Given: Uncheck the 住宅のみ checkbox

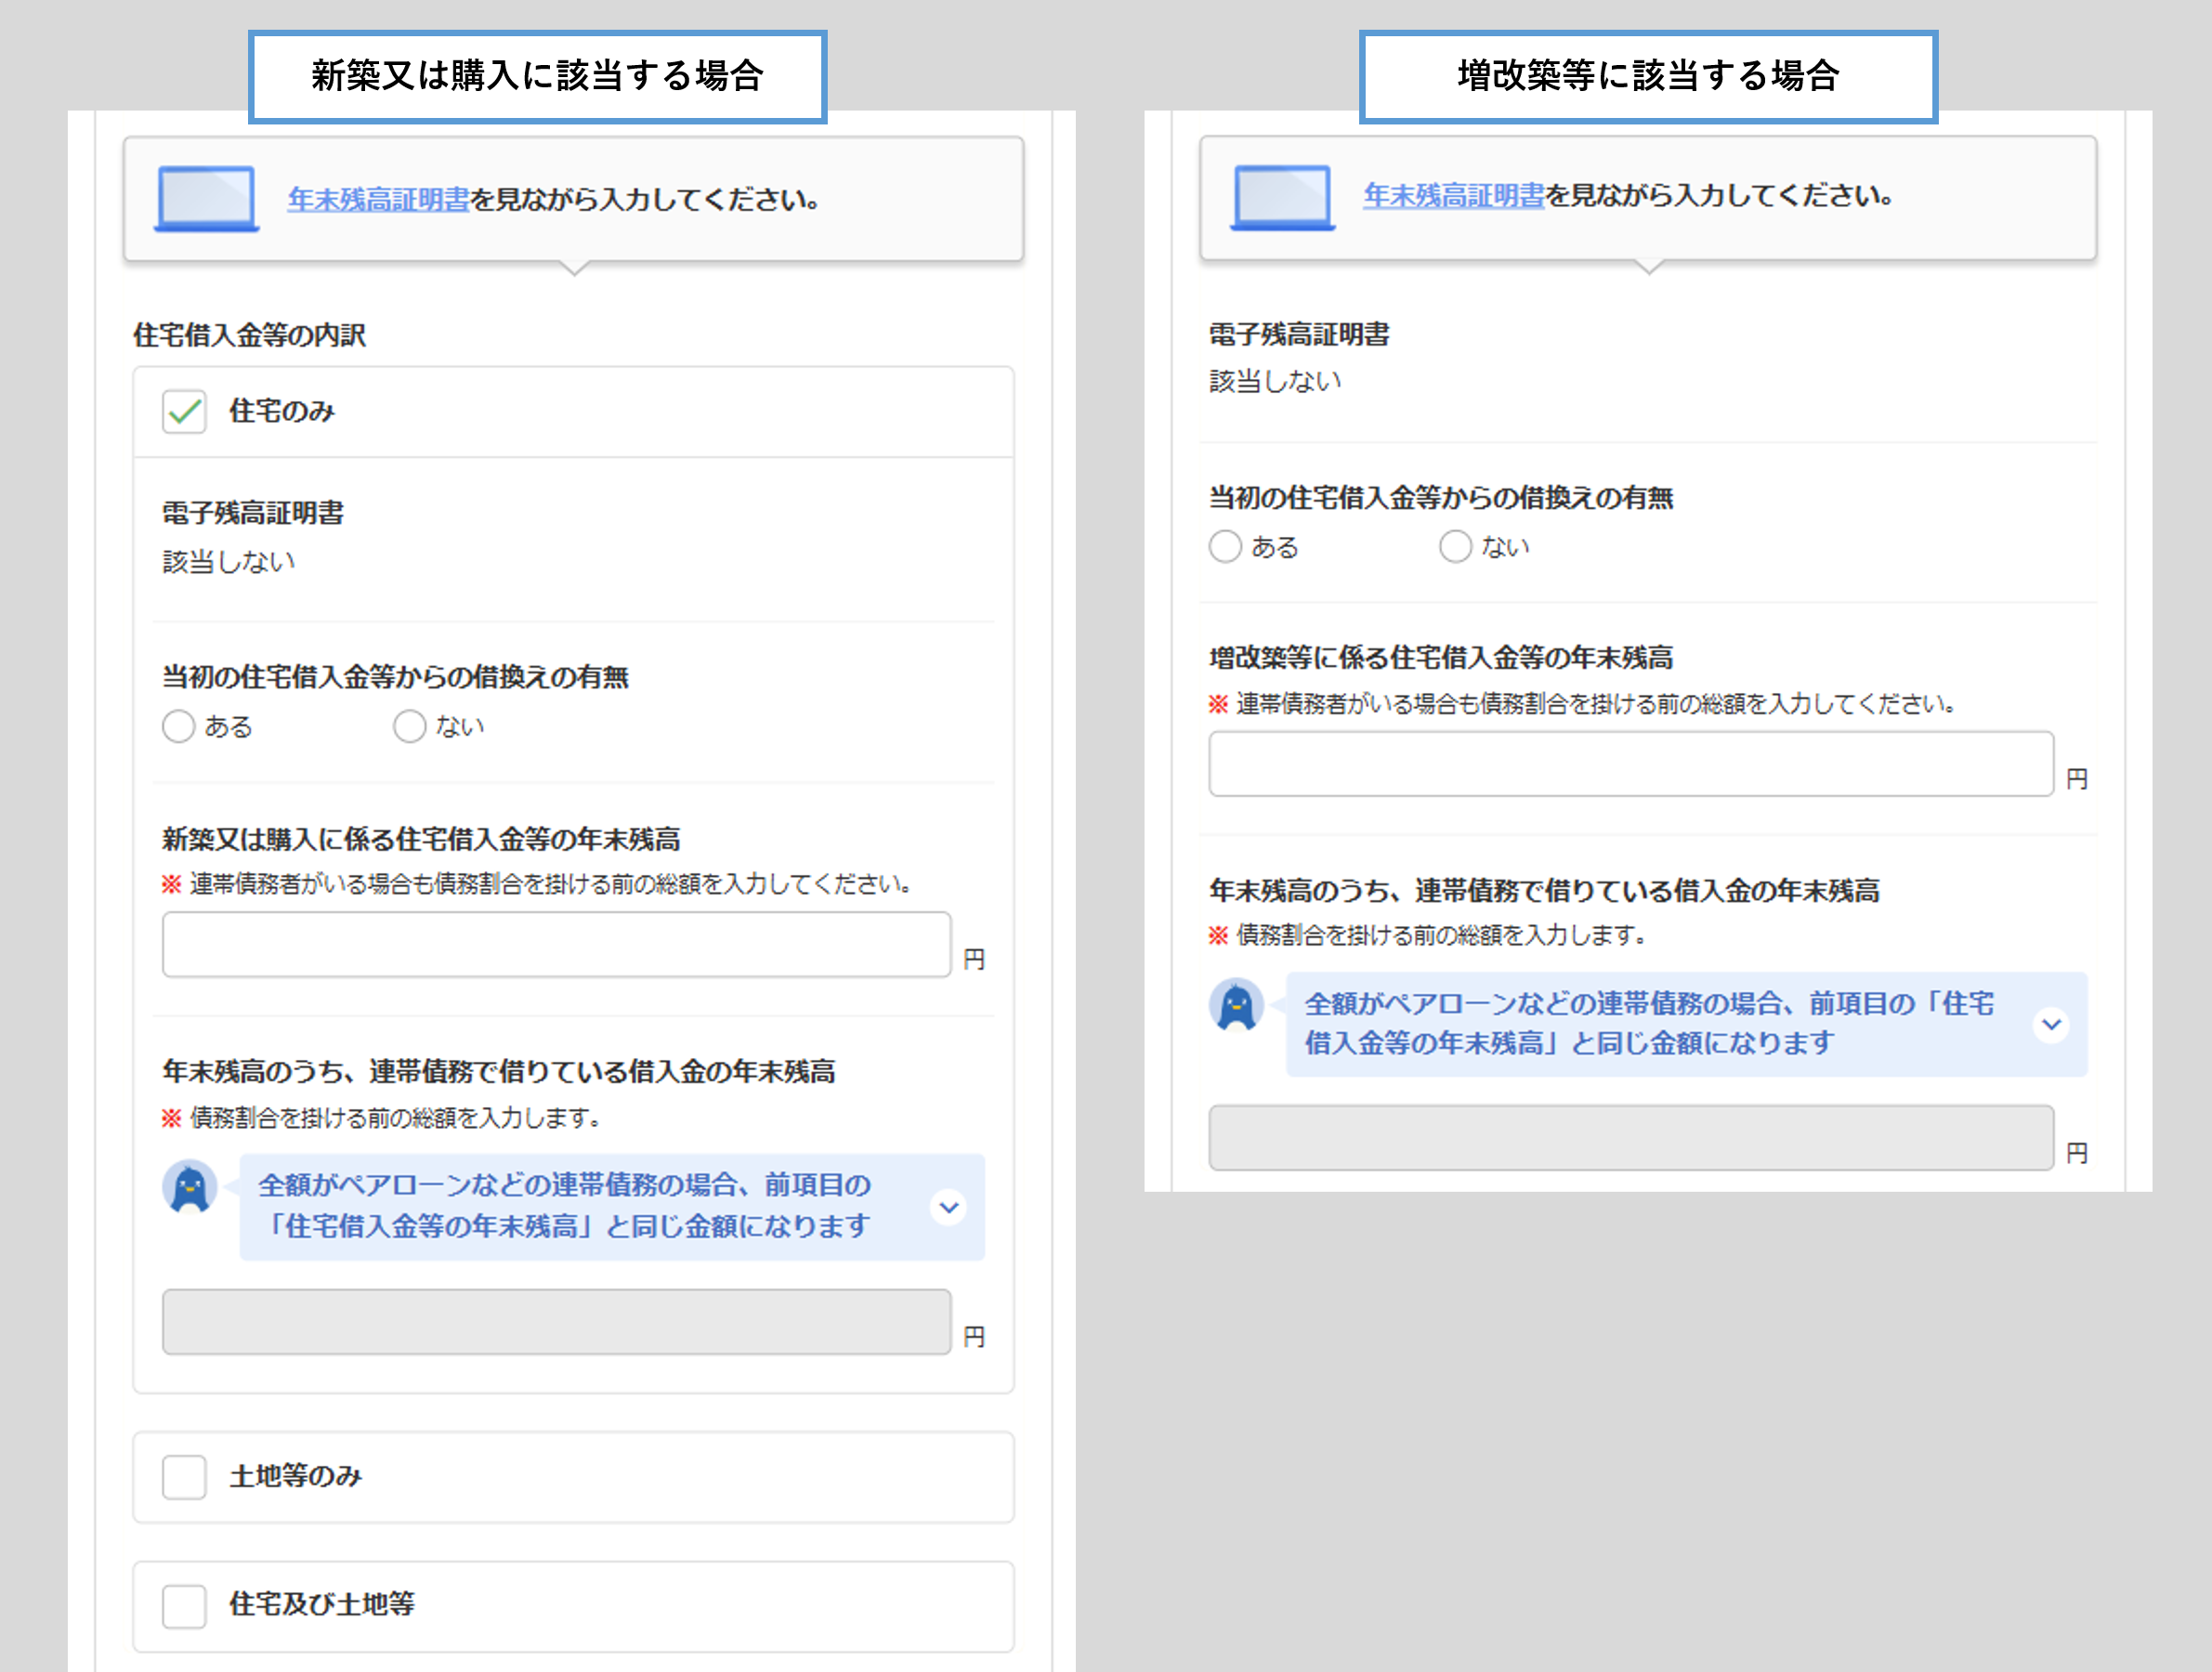Looking at the screenshot, I should coord(184,411).
